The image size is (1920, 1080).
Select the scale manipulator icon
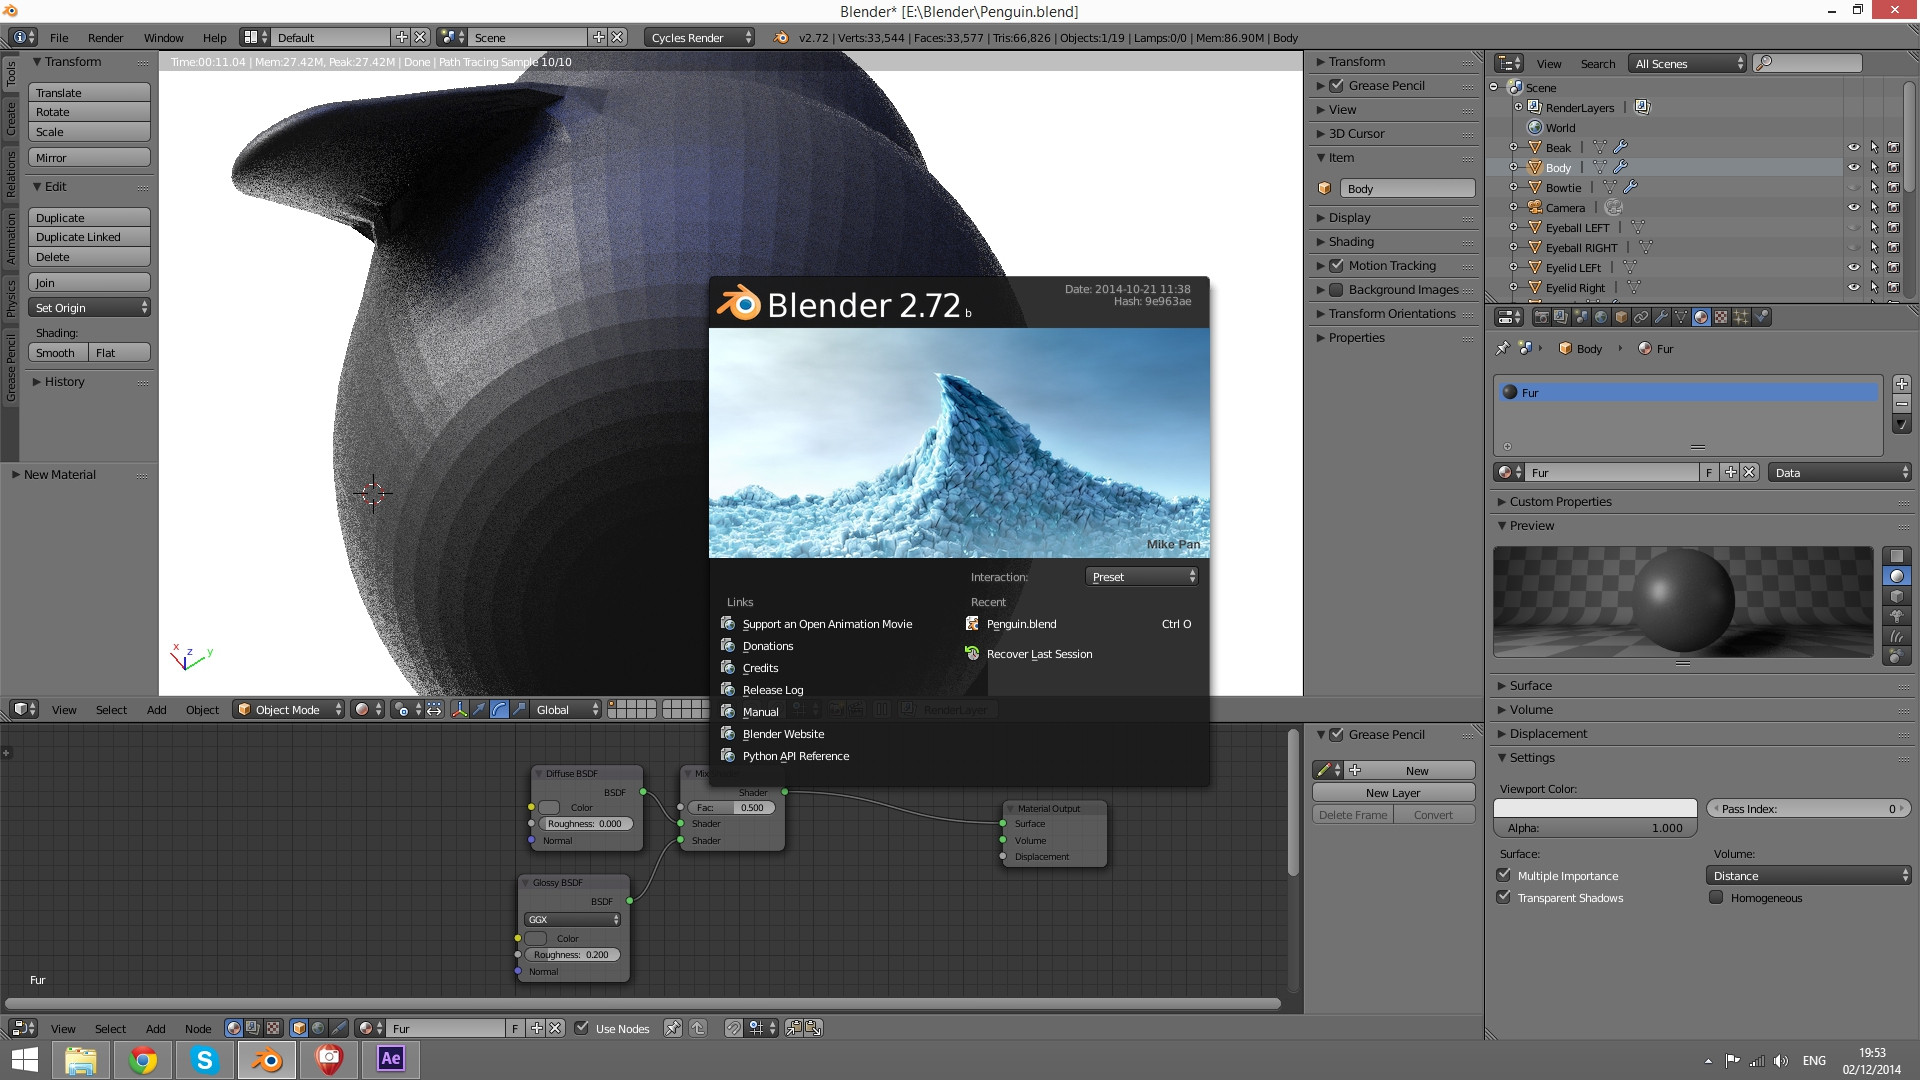519,709
